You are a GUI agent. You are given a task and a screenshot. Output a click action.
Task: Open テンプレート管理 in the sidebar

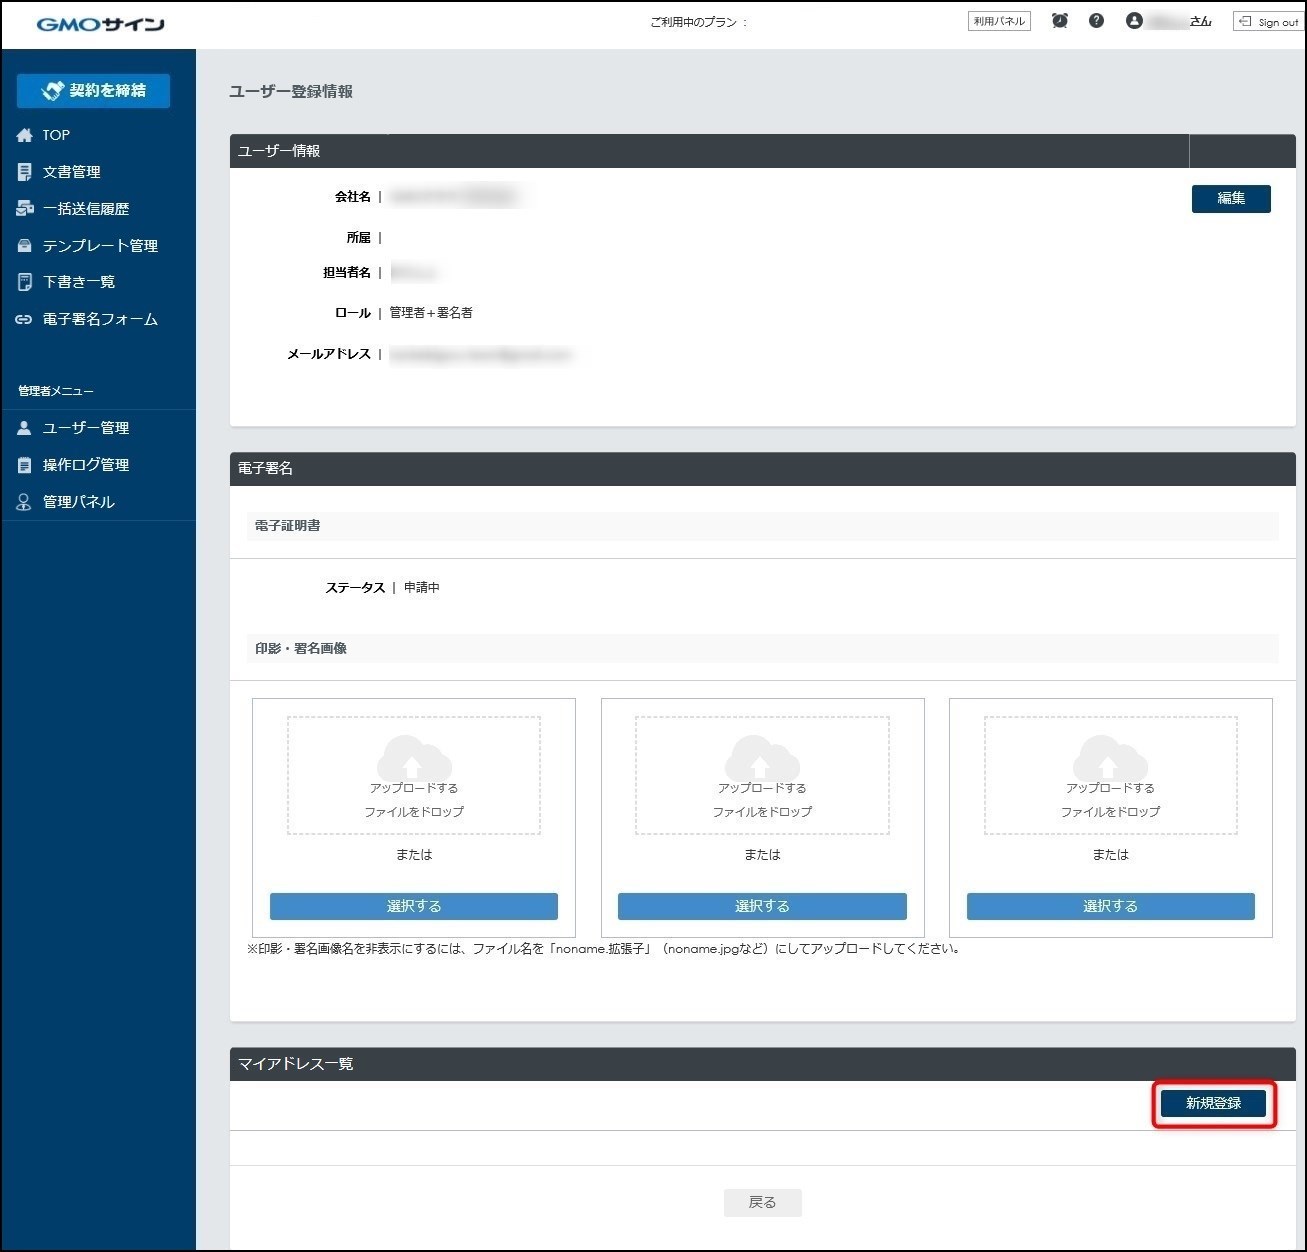(x=98, y=245)
